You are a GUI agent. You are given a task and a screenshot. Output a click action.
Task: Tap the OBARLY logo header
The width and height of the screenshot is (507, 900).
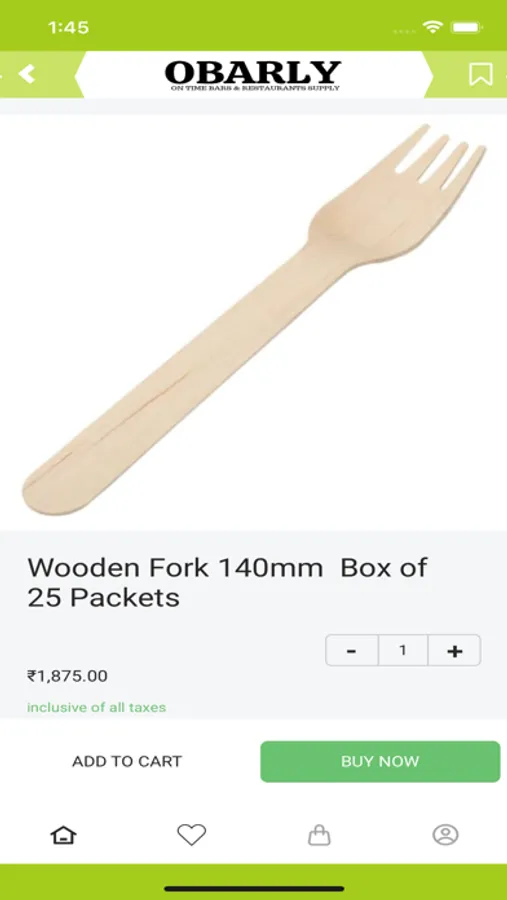(253, 75)
